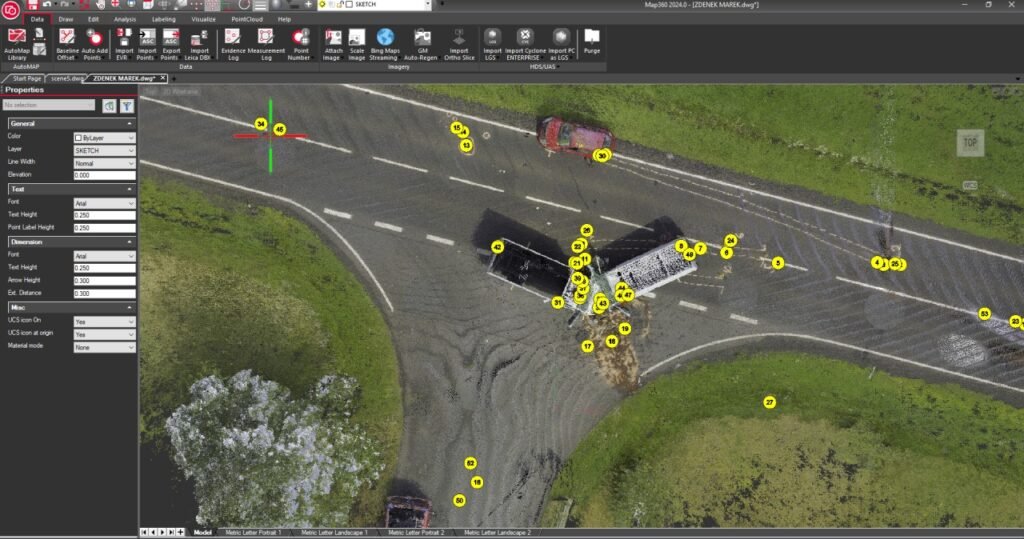This screenshot has height=539, width=1024.
Task: Open the Material mode dropdown
Action: pyautogui.click(x=103, y=347)
